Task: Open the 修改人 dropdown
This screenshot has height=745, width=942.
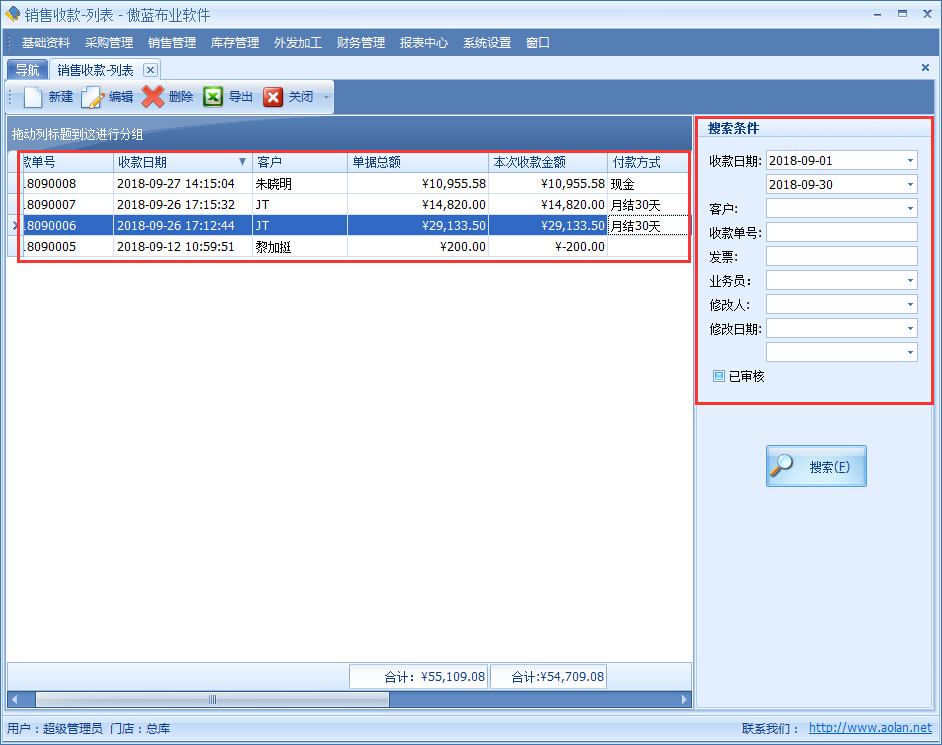Action: click(910, 305)
